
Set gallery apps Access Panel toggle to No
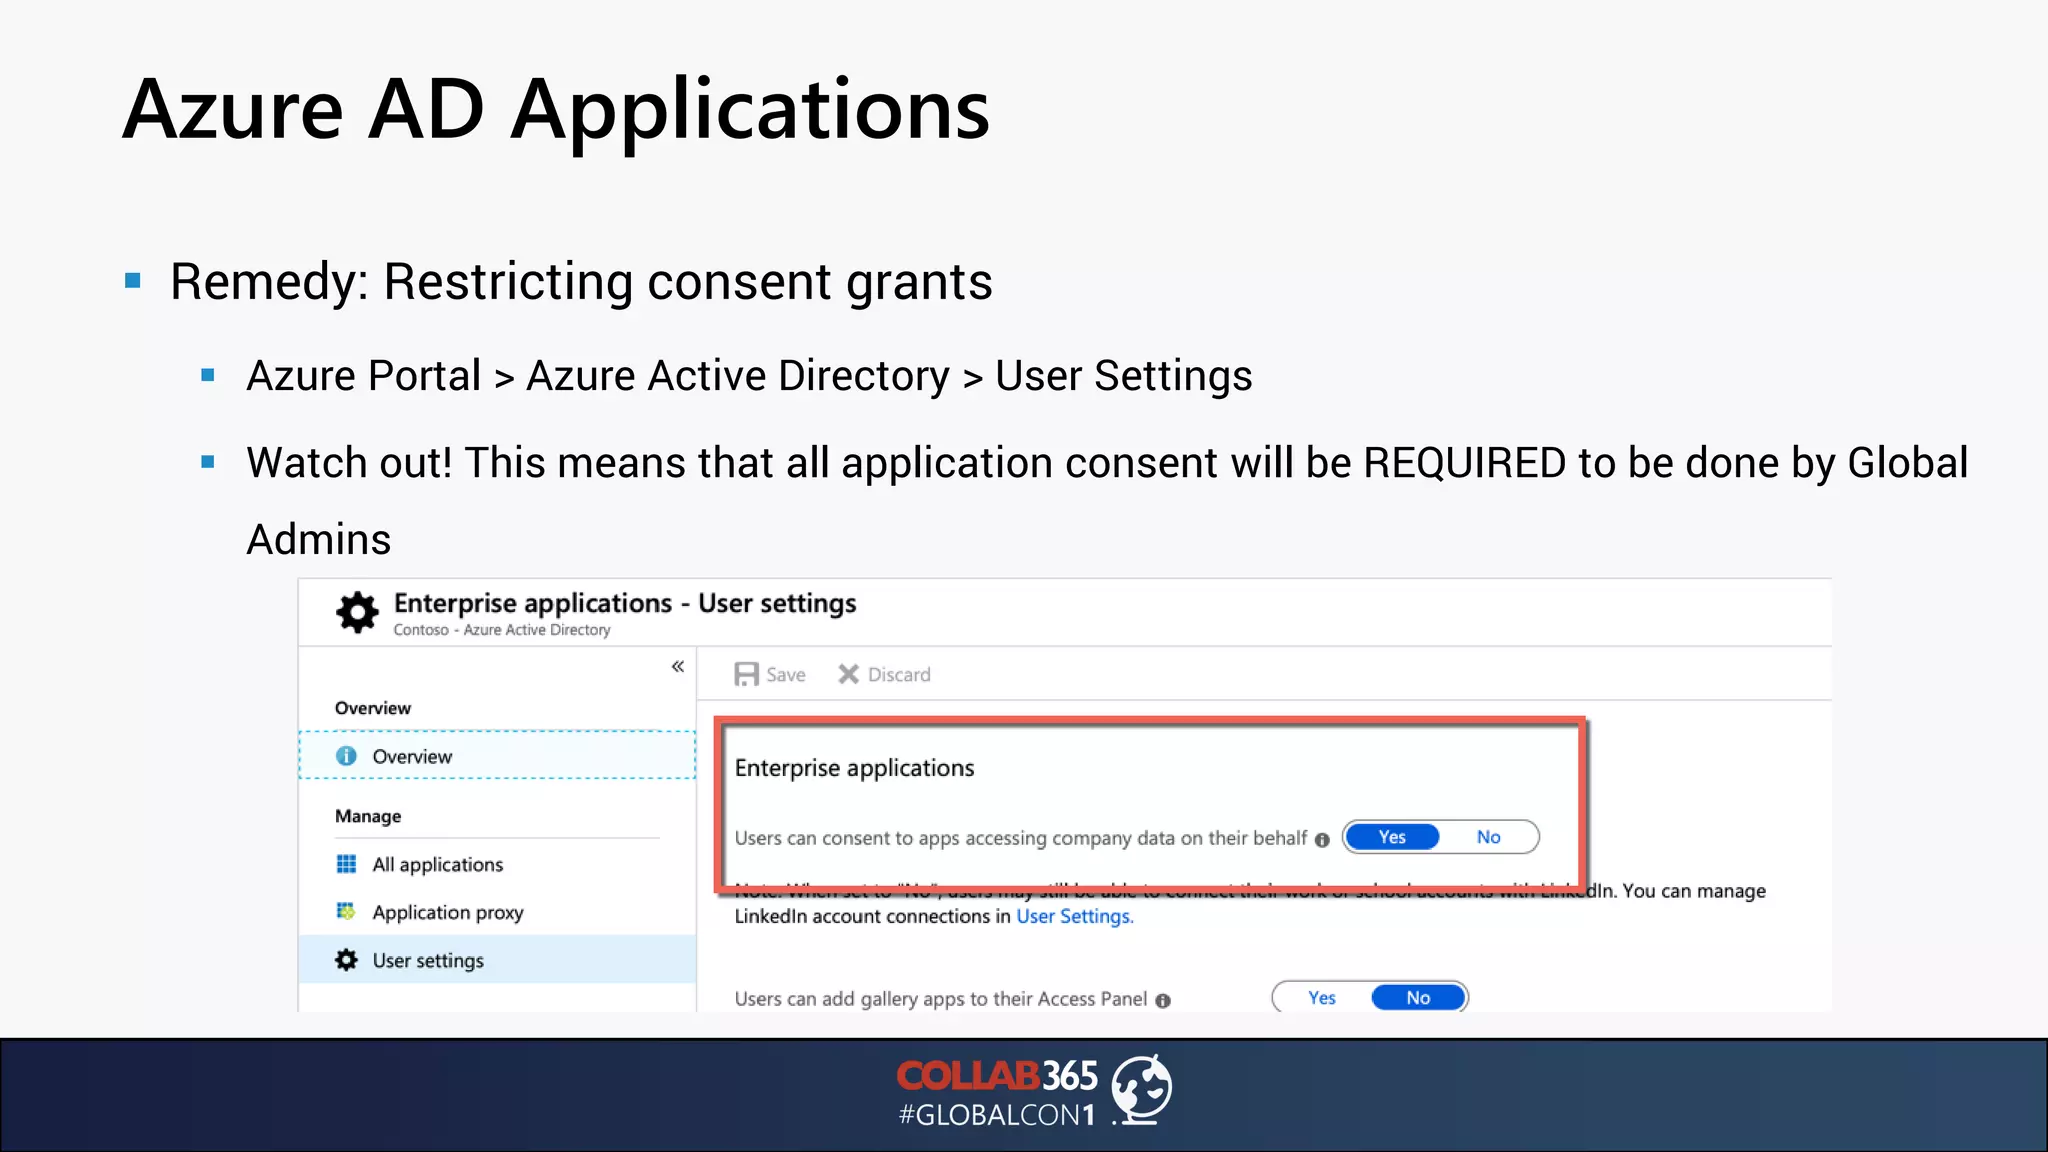(x=1418, y=998)
